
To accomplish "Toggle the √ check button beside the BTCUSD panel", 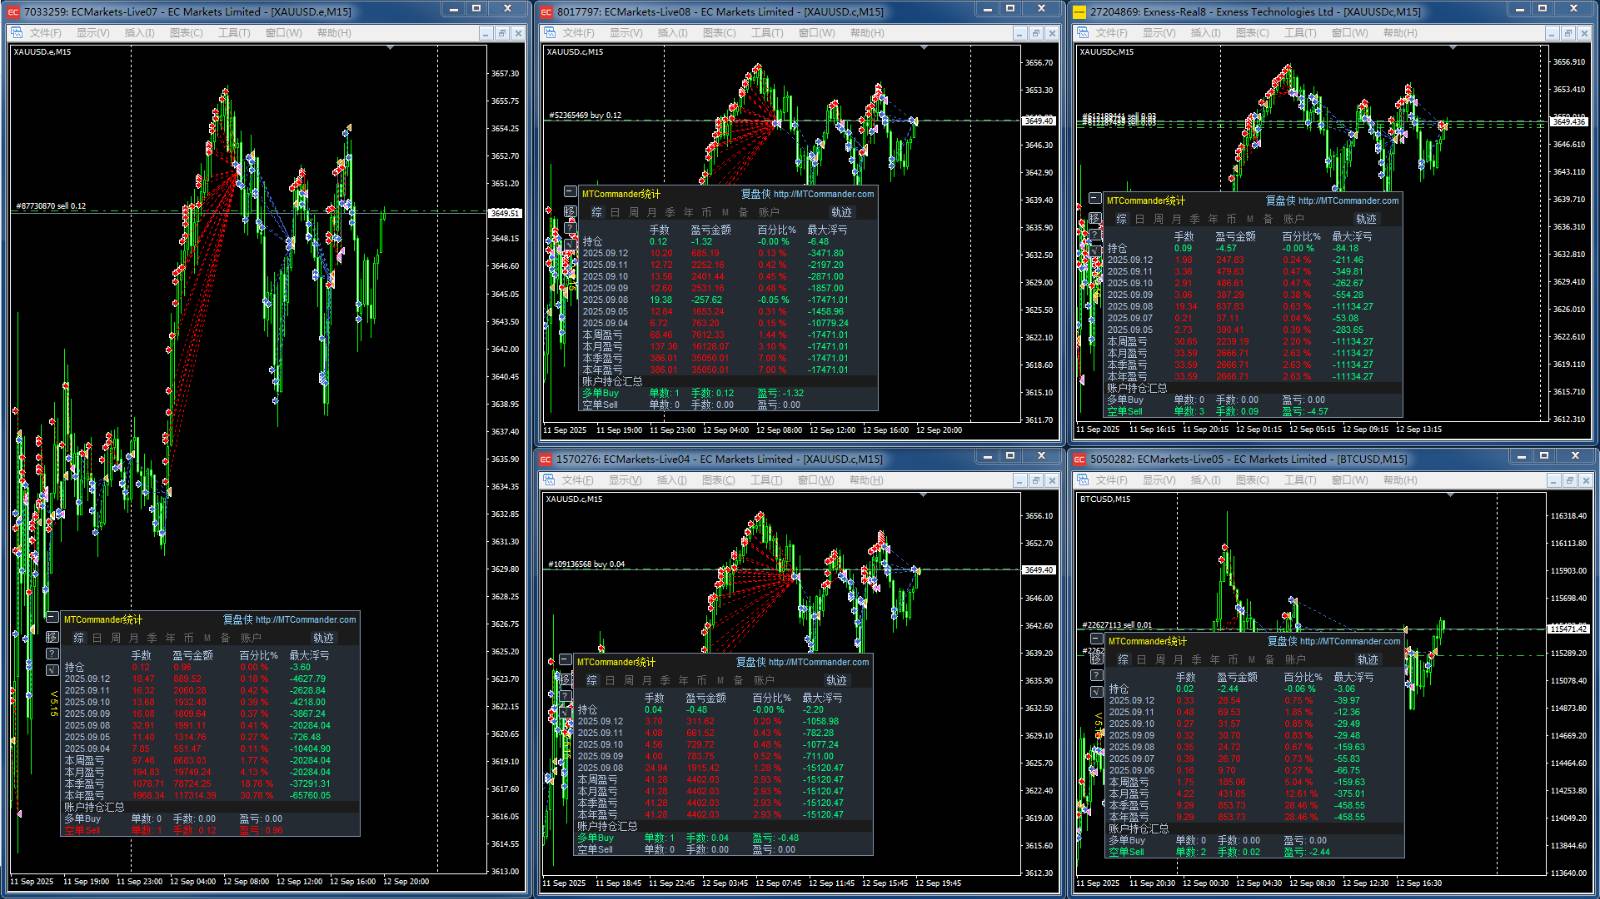I will [x=1096, y=692].
